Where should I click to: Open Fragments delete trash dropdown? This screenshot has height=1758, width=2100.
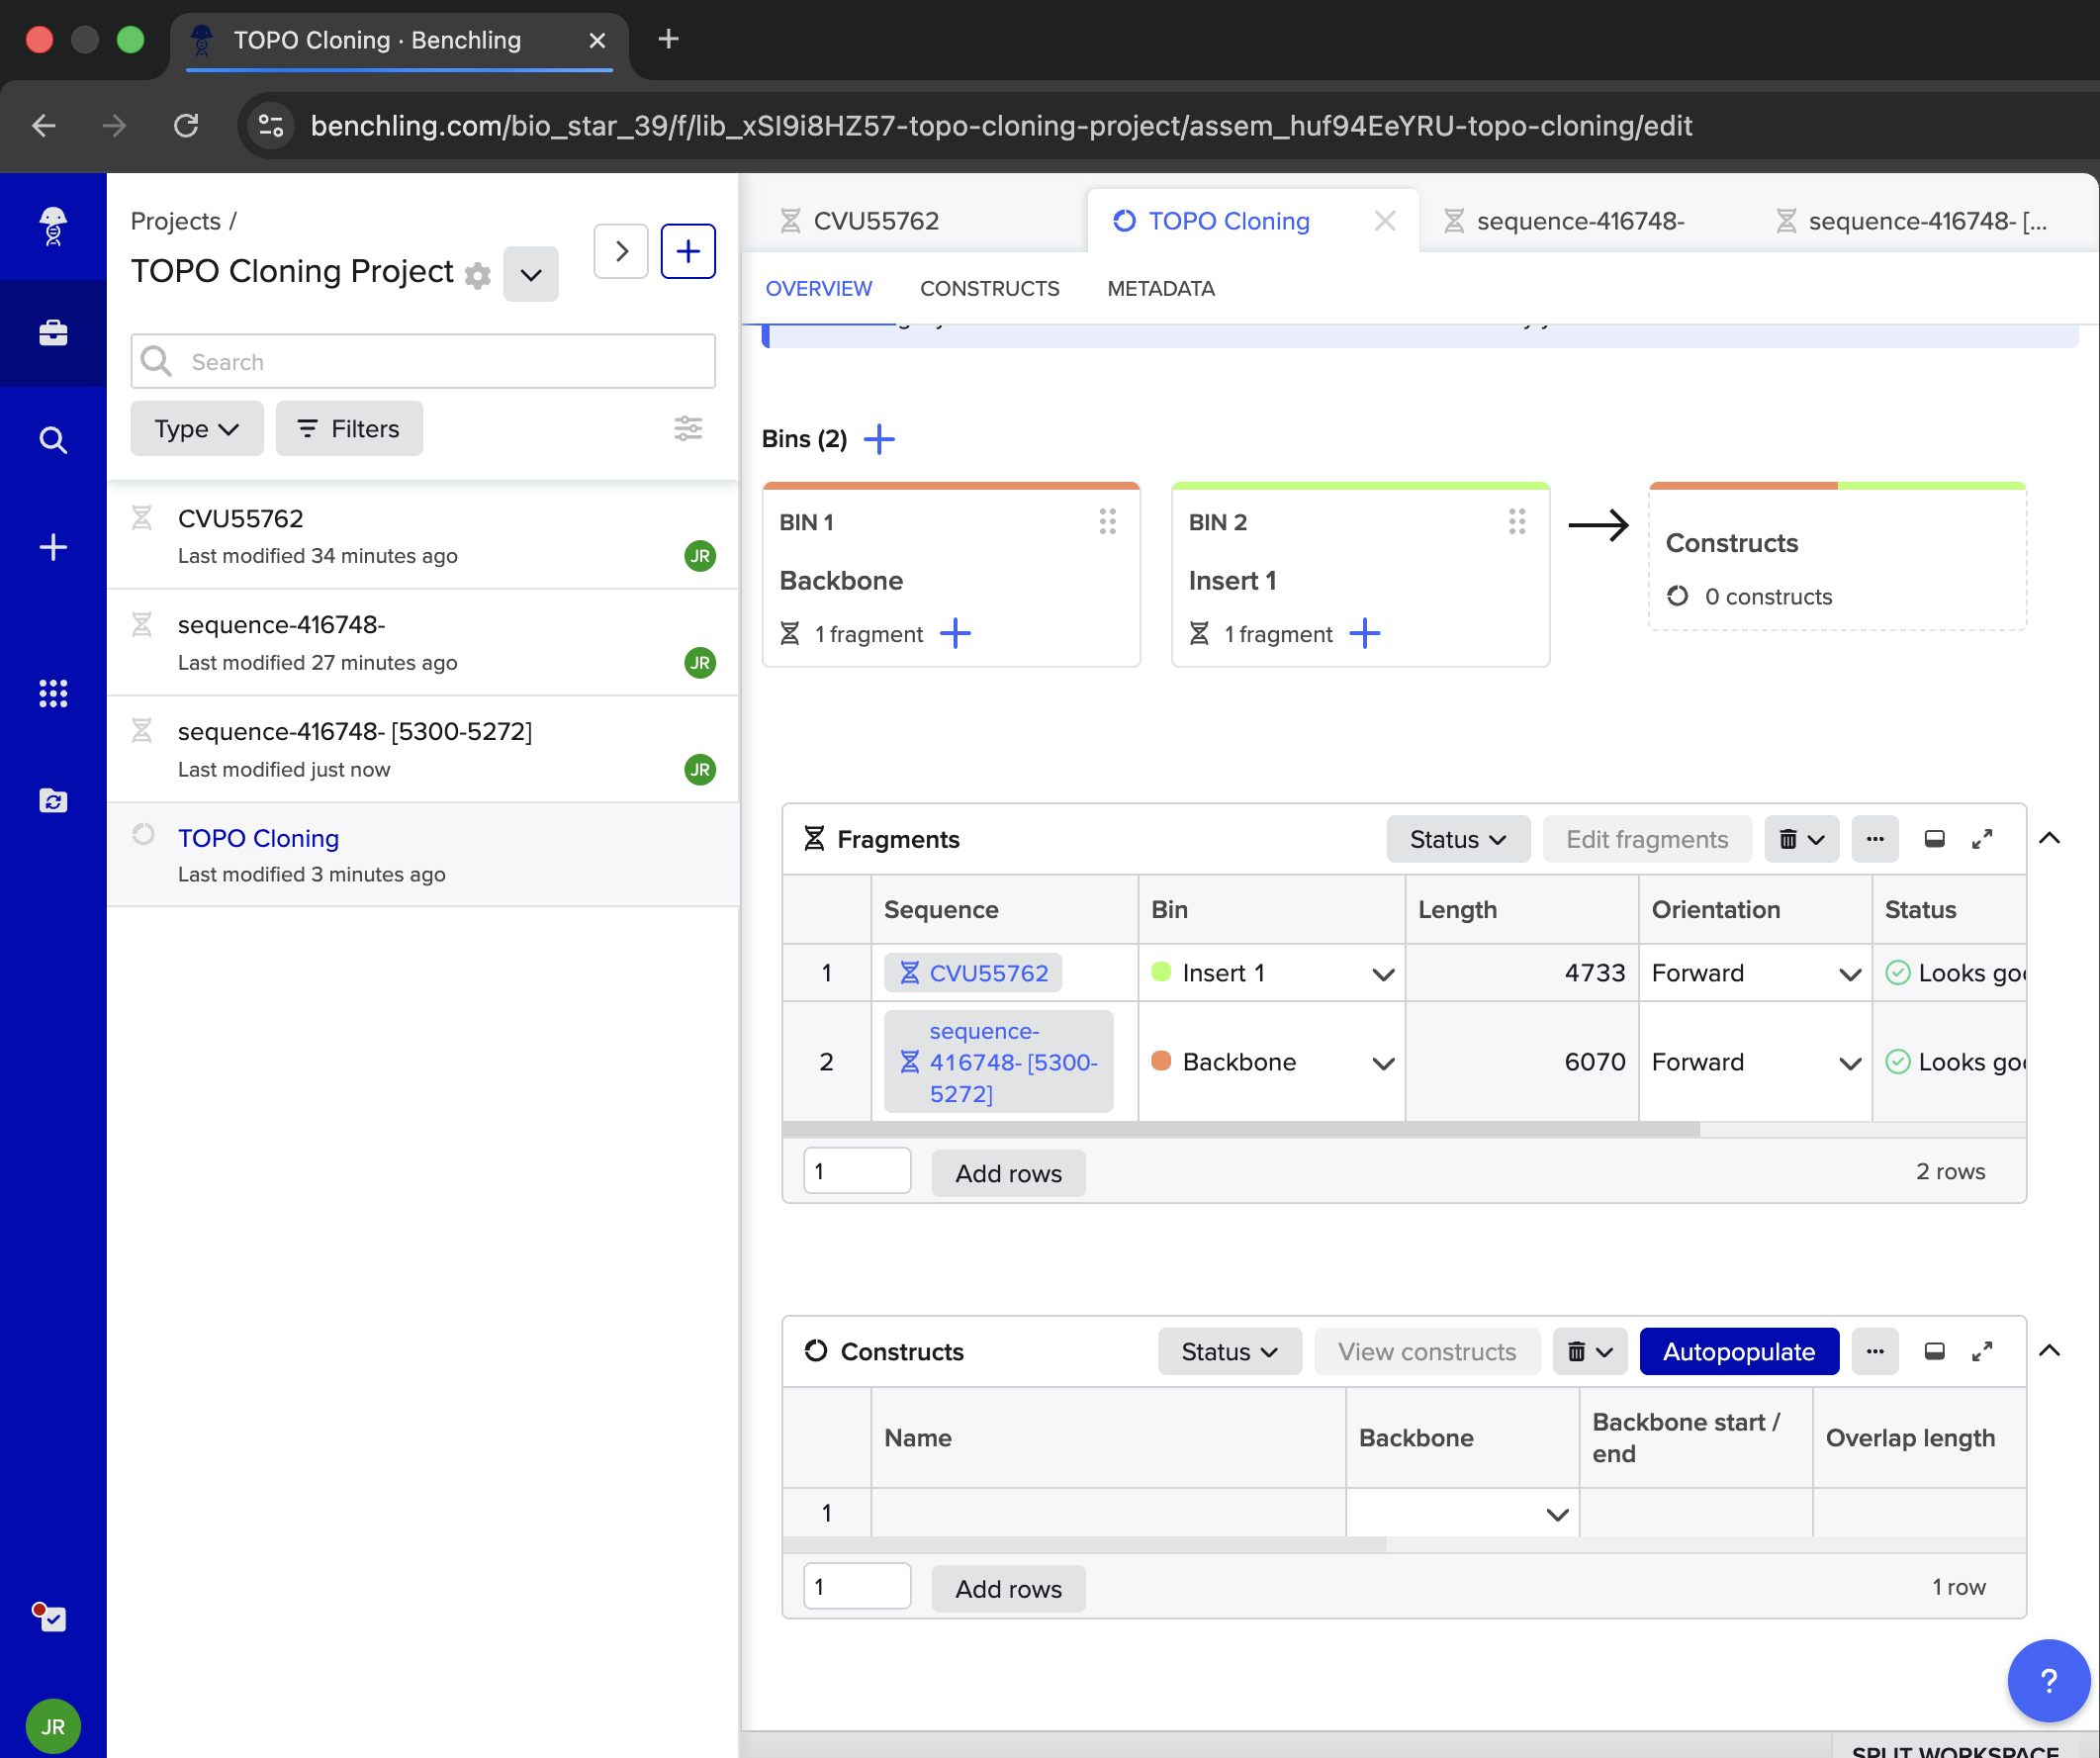[1801, 839]
